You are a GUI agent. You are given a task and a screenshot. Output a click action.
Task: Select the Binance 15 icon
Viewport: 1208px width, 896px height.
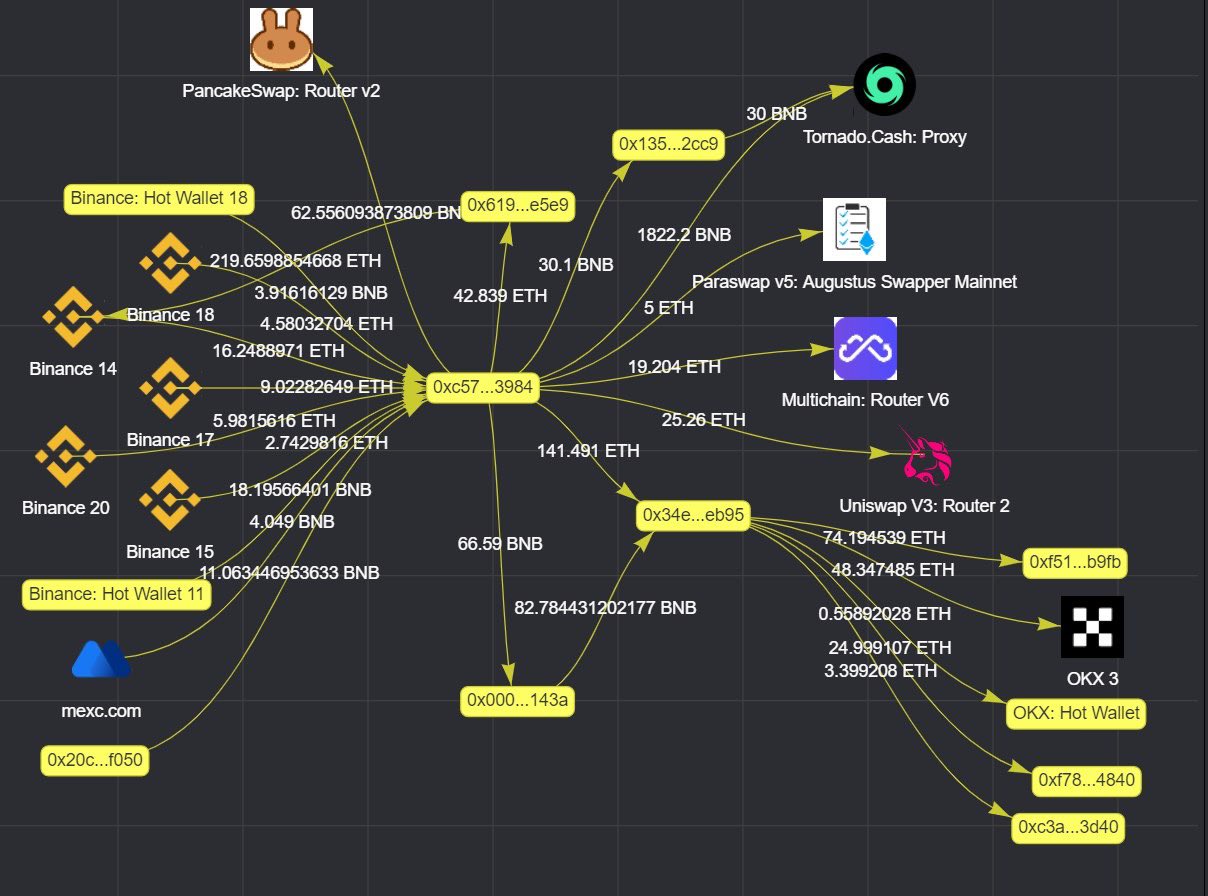click(170, 500)
